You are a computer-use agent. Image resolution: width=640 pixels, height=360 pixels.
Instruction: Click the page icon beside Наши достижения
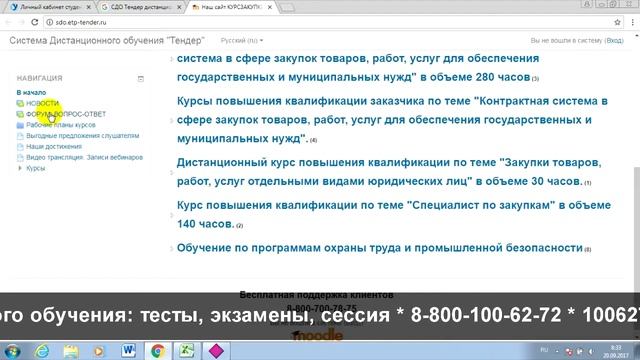click(x=20, y=147)
